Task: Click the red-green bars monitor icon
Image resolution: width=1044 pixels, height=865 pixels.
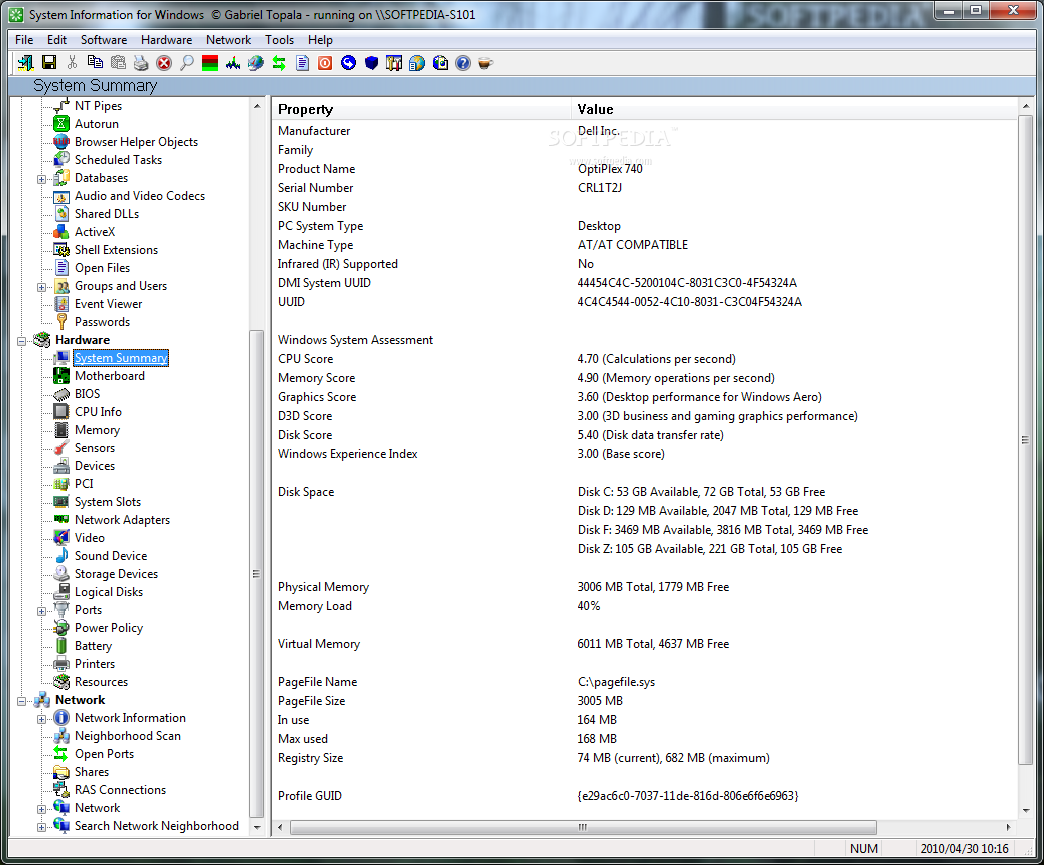Action: coord(210,63)
